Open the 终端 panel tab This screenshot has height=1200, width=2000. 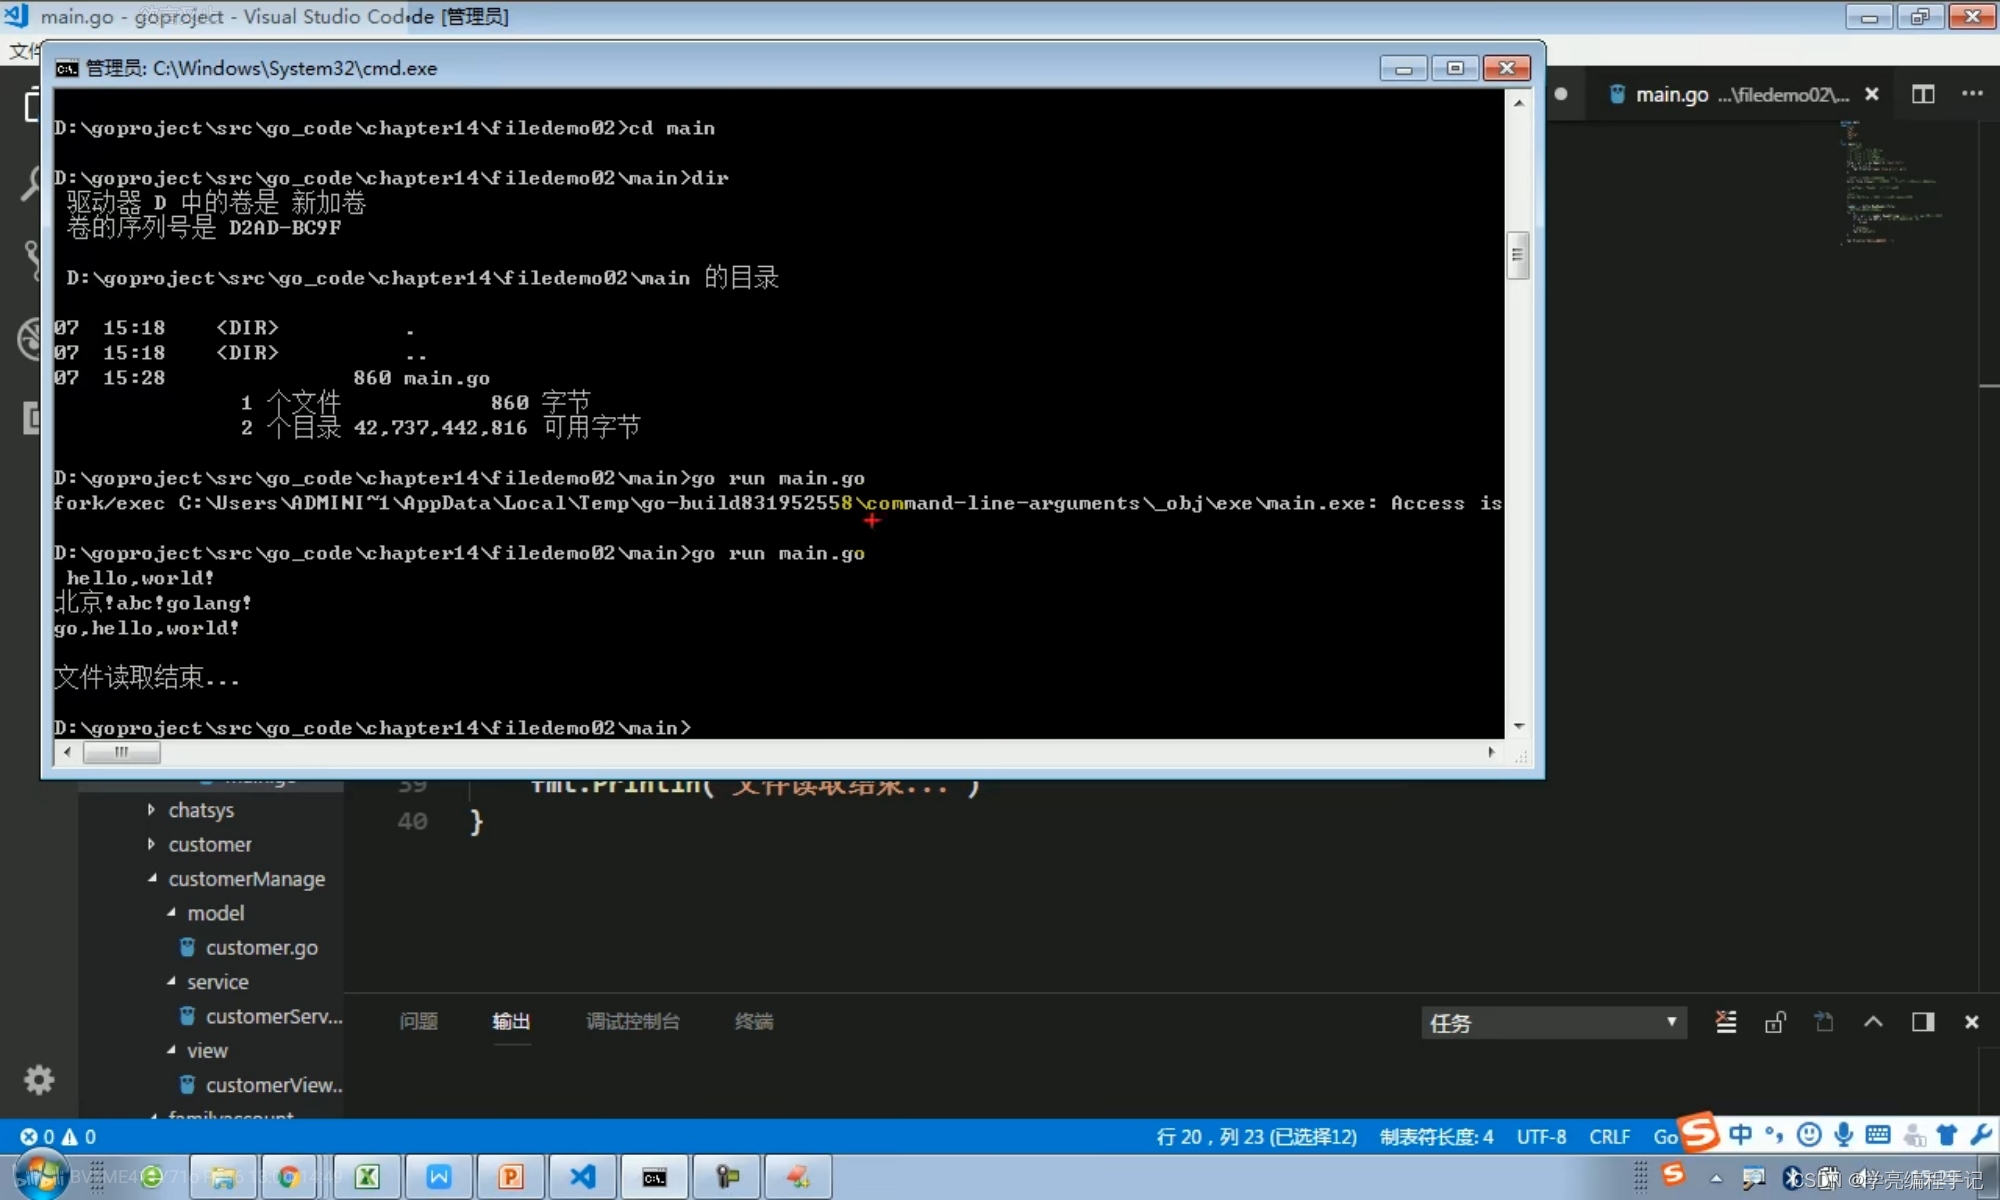point(753,1021)
